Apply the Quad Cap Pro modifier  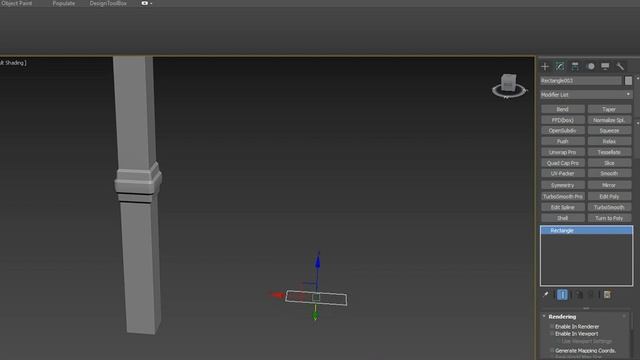tap(562, 163)
